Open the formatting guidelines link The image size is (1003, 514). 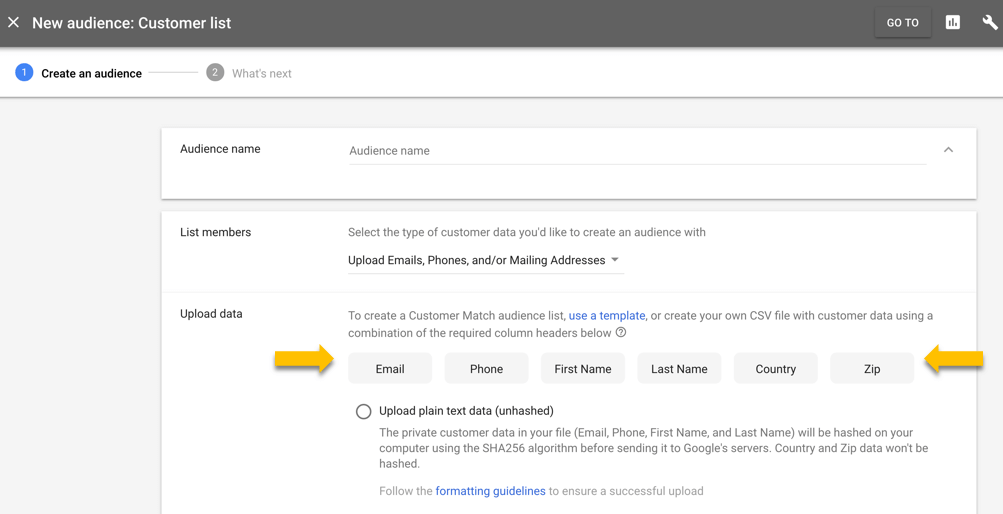pyautogui.click(x=491, y=492)
